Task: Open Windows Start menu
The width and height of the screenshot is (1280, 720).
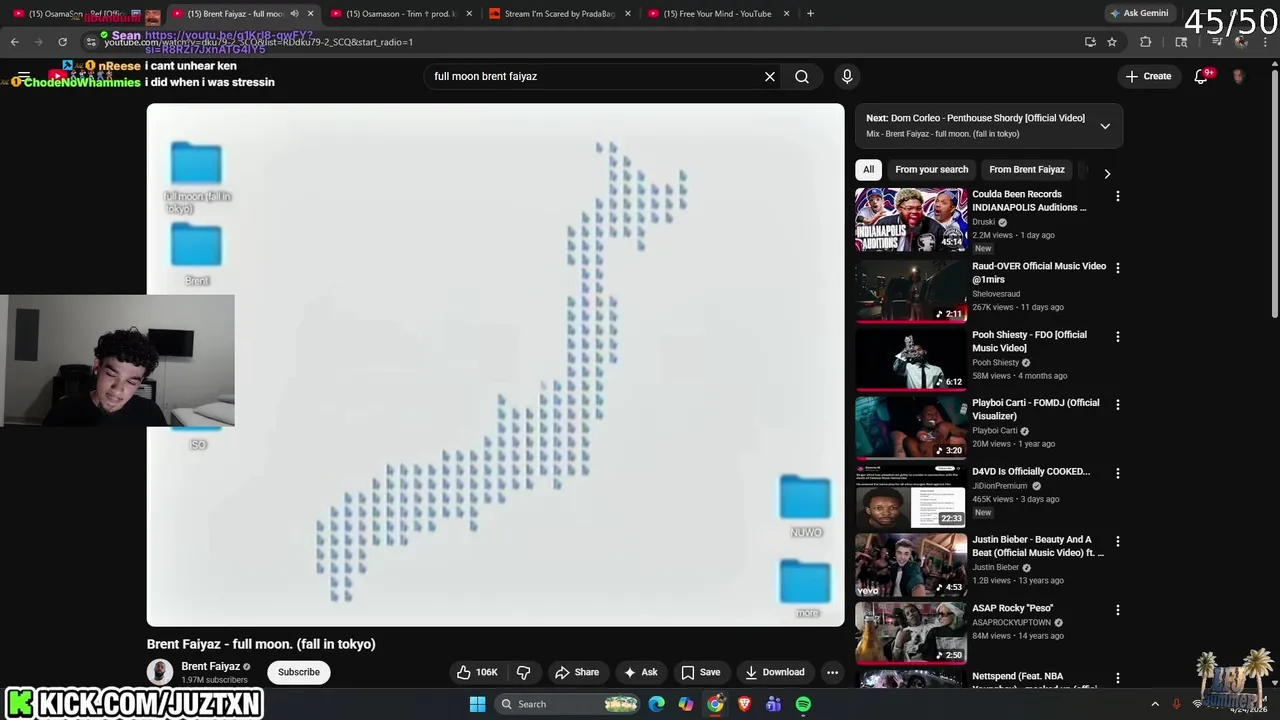Action: point(478,704)
